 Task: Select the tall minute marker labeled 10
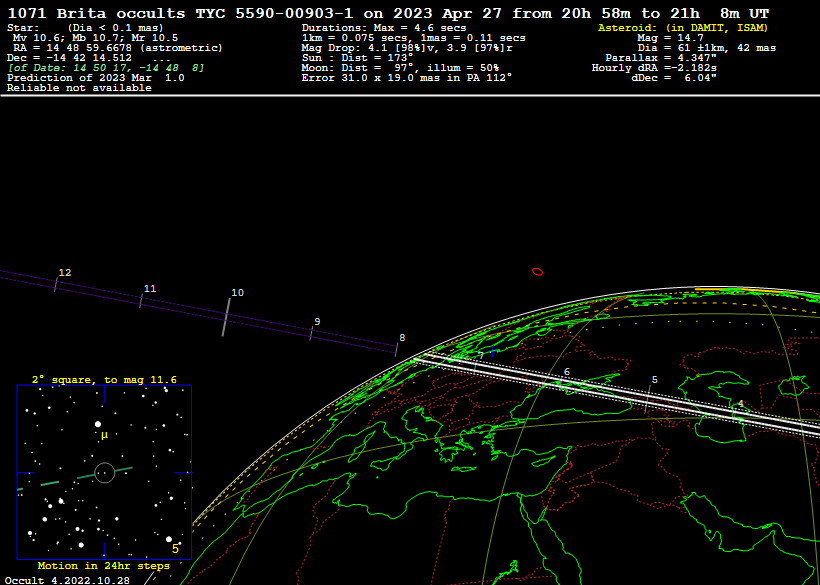coord(226,317)
